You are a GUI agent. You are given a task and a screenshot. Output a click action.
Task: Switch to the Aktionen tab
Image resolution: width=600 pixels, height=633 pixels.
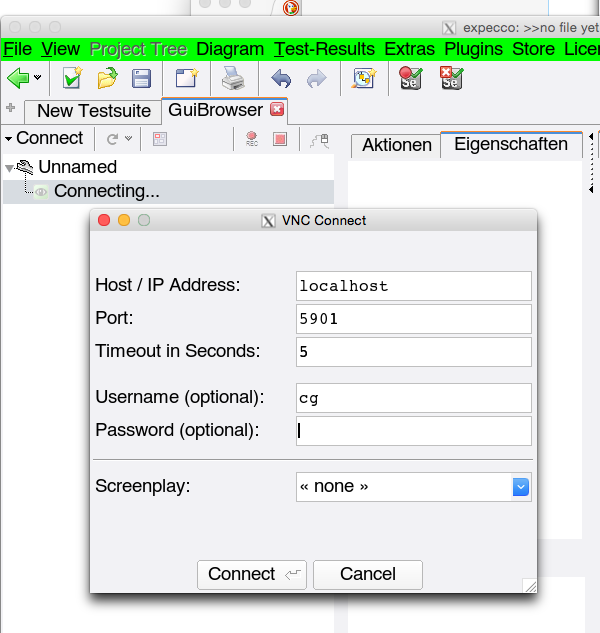point(396,145)
